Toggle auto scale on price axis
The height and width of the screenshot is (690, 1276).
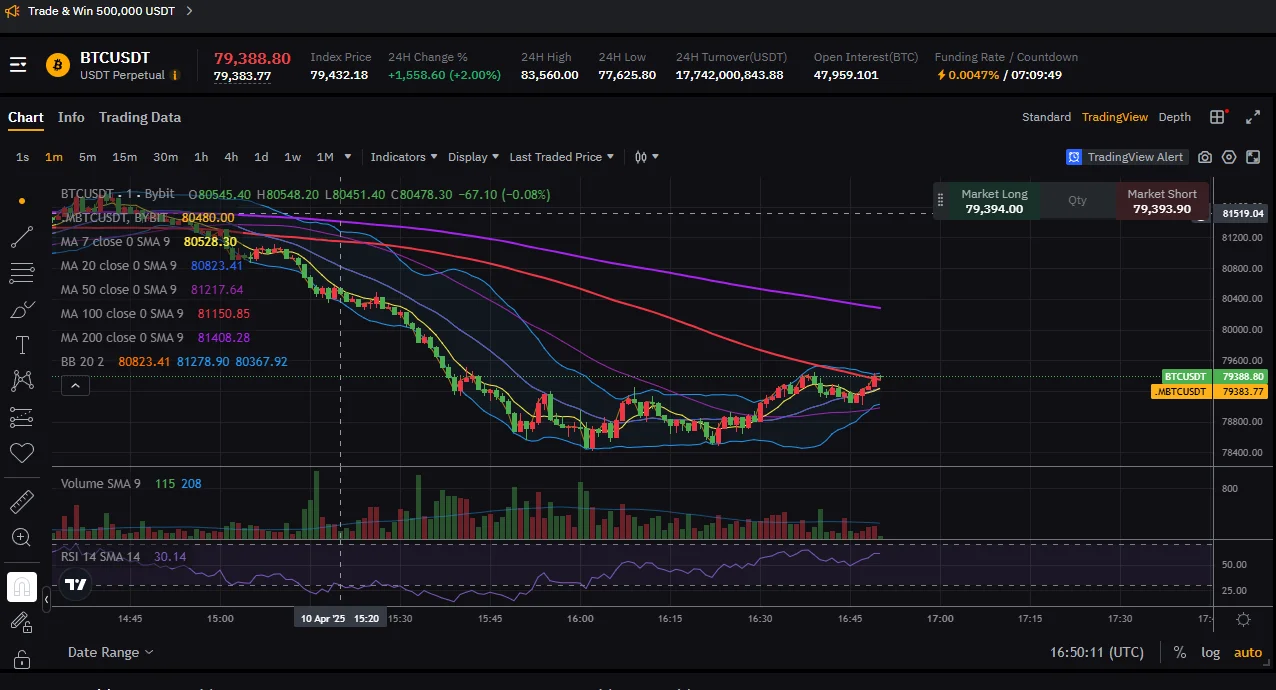click(x=1248, y=652)
